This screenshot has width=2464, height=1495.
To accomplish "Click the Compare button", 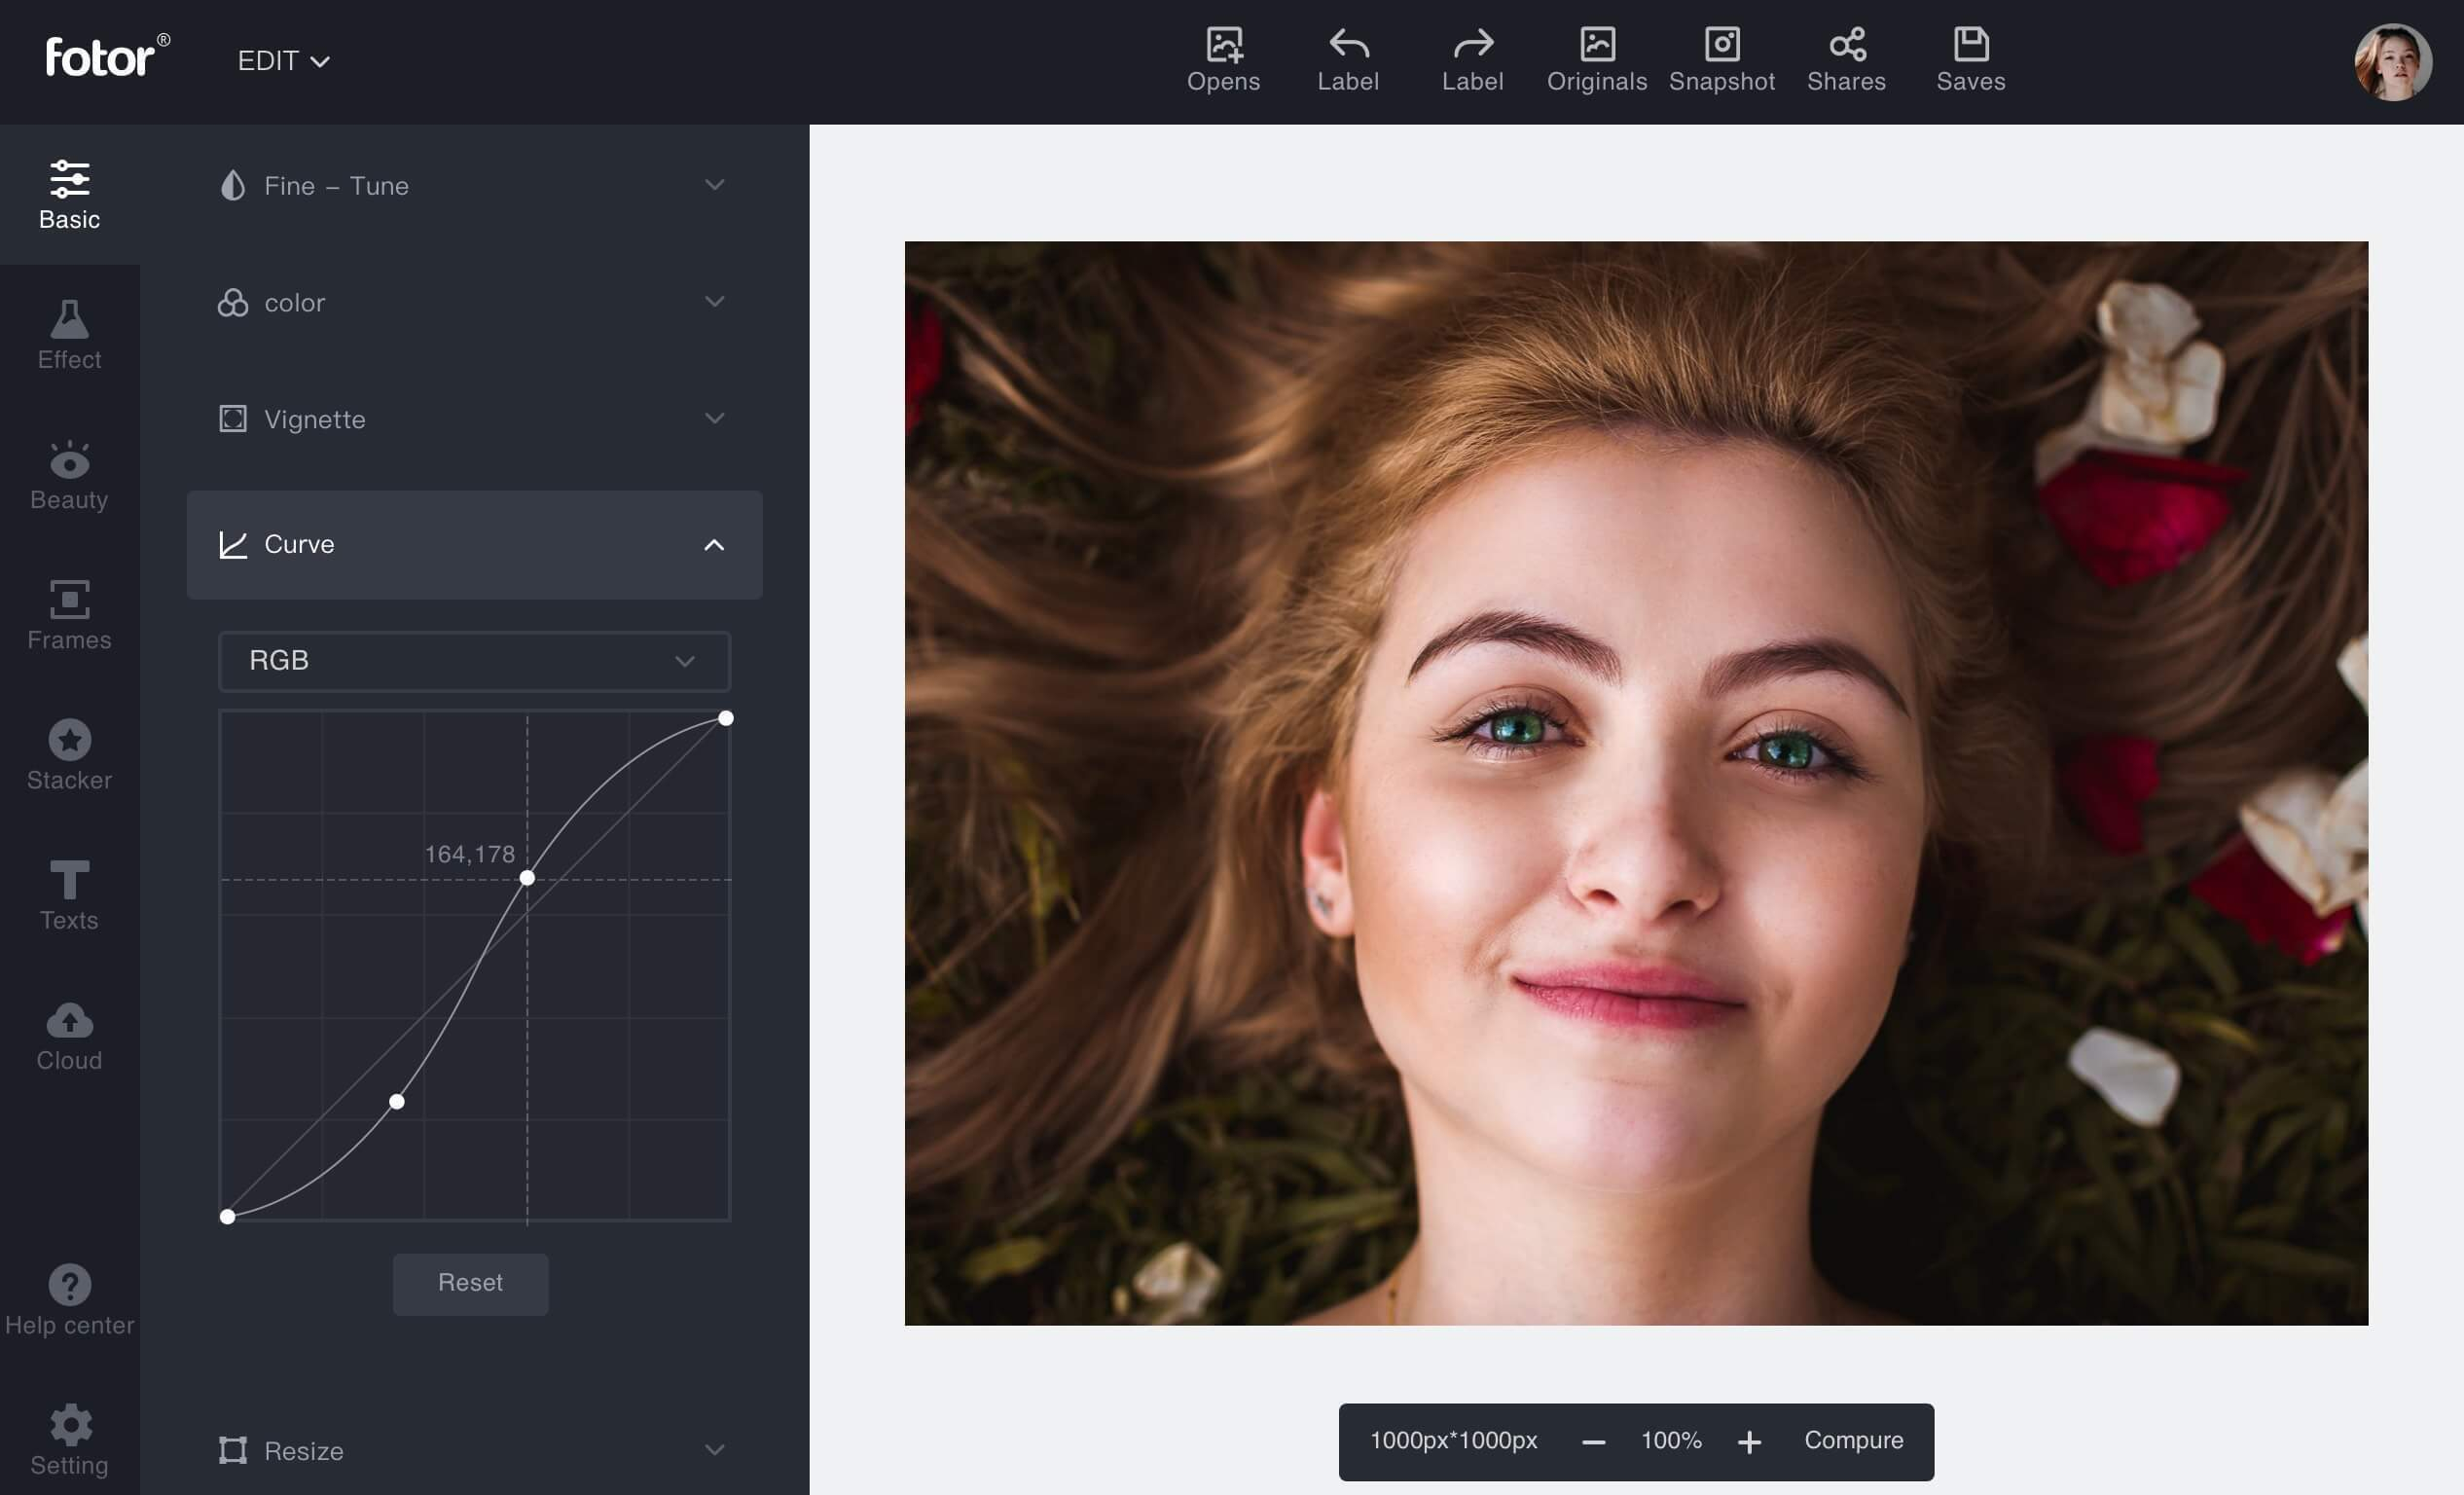I will click(1853, 1440).
